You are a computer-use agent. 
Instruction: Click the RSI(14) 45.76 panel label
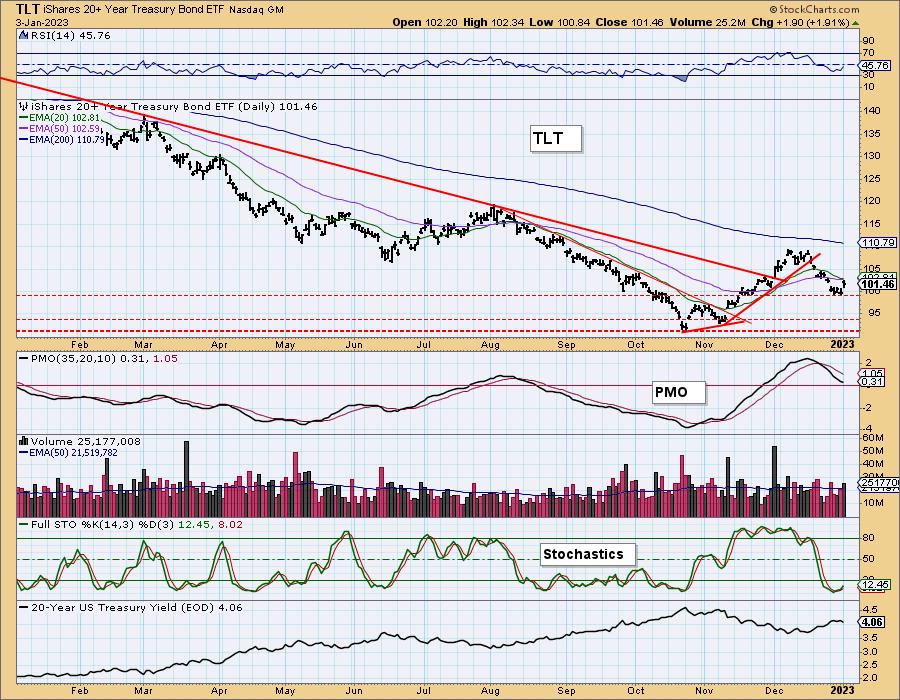click(x=70, y=35)
